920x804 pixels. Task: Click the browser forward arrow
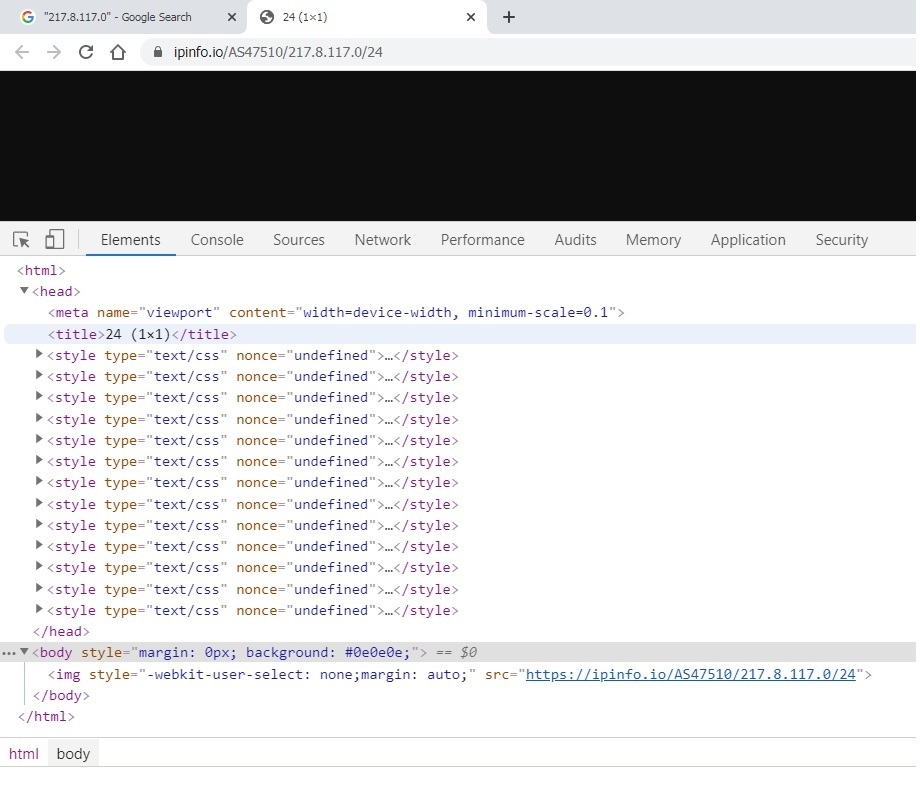tap(54, 52)
